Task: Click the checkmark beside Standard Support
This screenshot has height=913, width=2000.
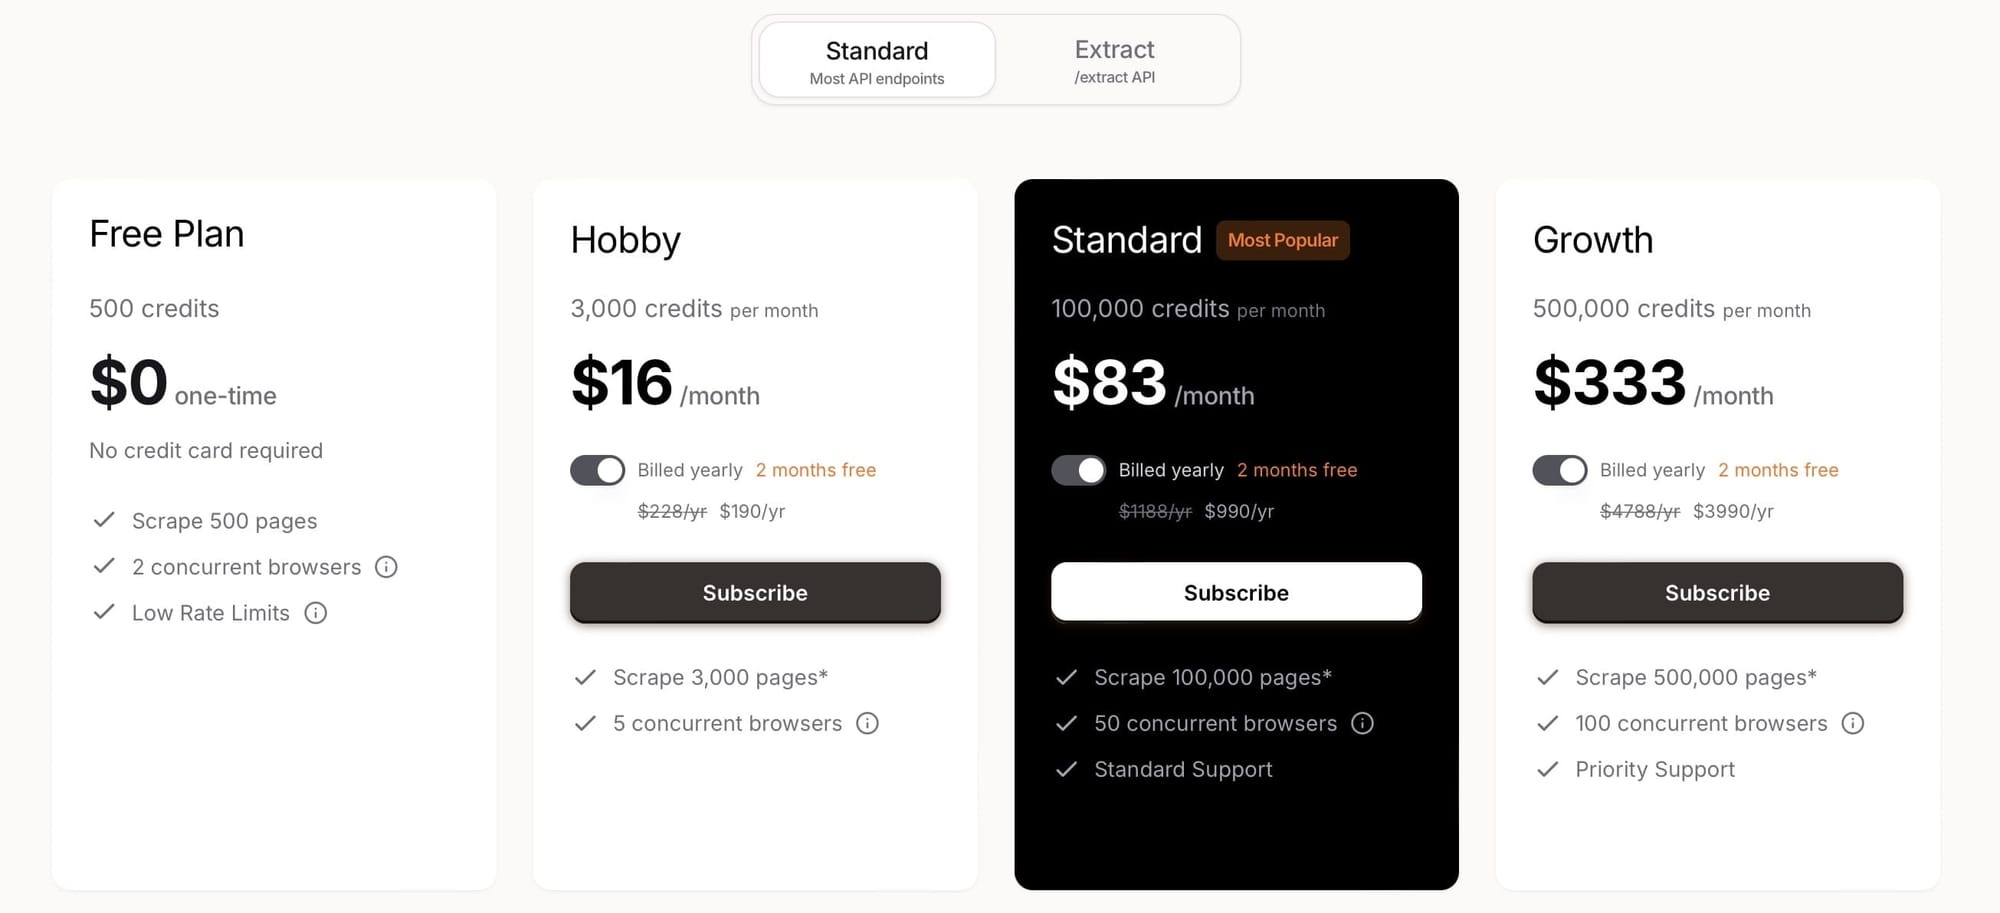Action: coord(1067,769)
